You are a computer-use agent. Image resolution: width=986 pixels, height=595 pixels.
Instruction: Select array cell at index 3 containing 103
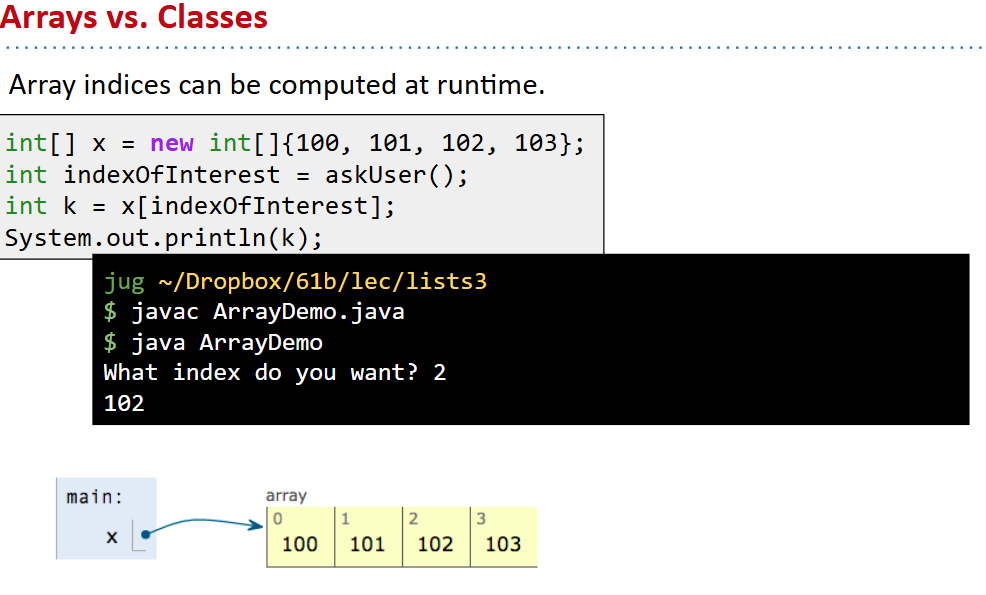[503, 538]
